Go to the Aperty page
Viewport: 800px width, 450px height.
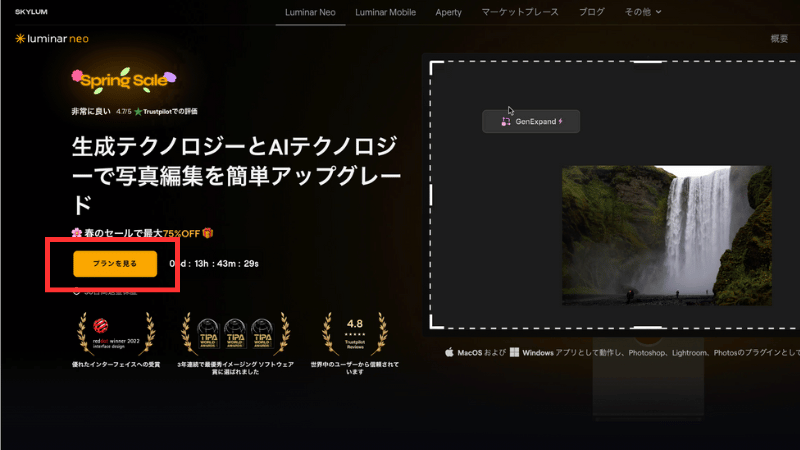pos(448,12)
